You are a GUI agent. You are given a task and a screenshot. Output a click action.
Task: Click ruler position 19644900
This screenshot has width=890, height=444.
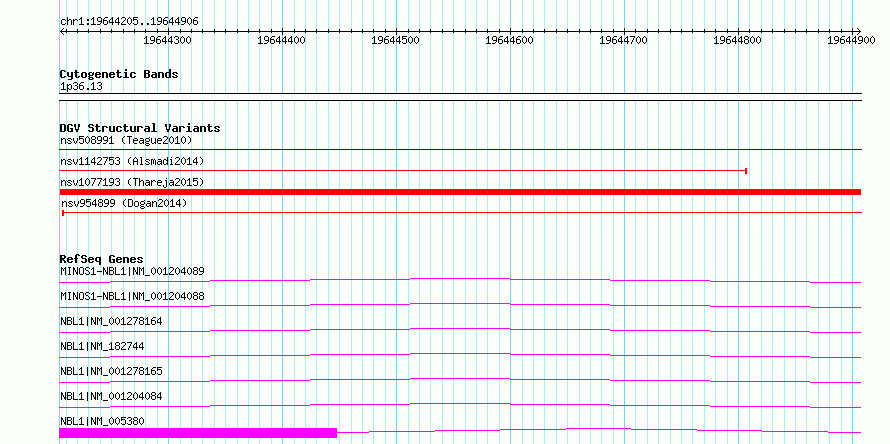tap(851, 40)
